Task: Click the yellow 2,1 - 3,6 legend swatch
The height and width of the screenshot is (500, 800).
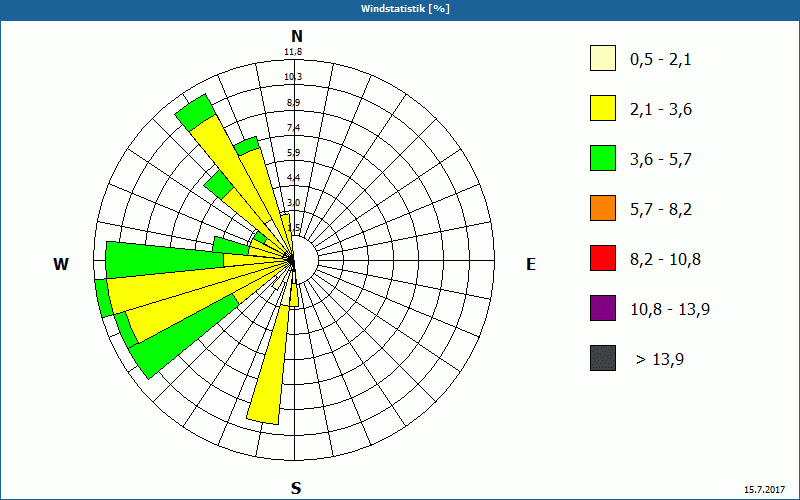Action: tap(603, 108)
